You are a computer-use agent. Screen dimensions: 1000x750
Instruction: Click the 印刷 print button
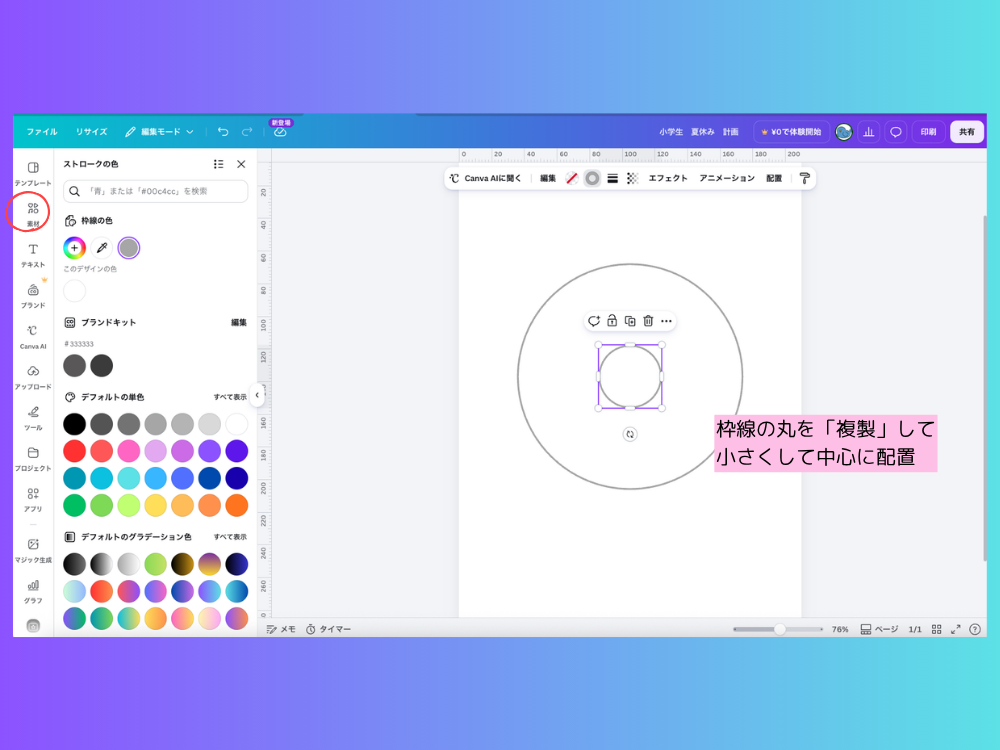point(928,132)
